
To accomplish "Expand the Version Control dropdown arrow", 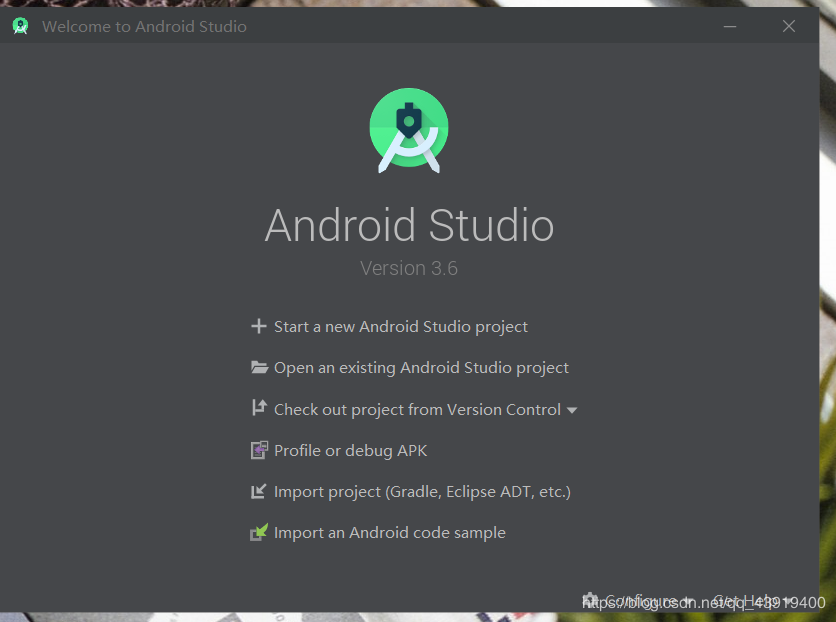I will click(x=571, y=409).
